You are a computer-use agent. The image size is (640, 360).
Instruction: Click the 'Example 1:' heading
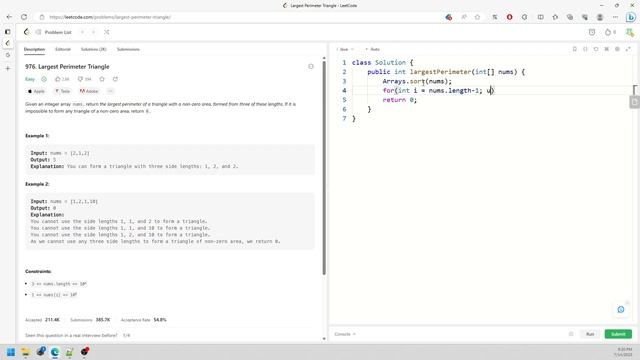click(37, 136)
